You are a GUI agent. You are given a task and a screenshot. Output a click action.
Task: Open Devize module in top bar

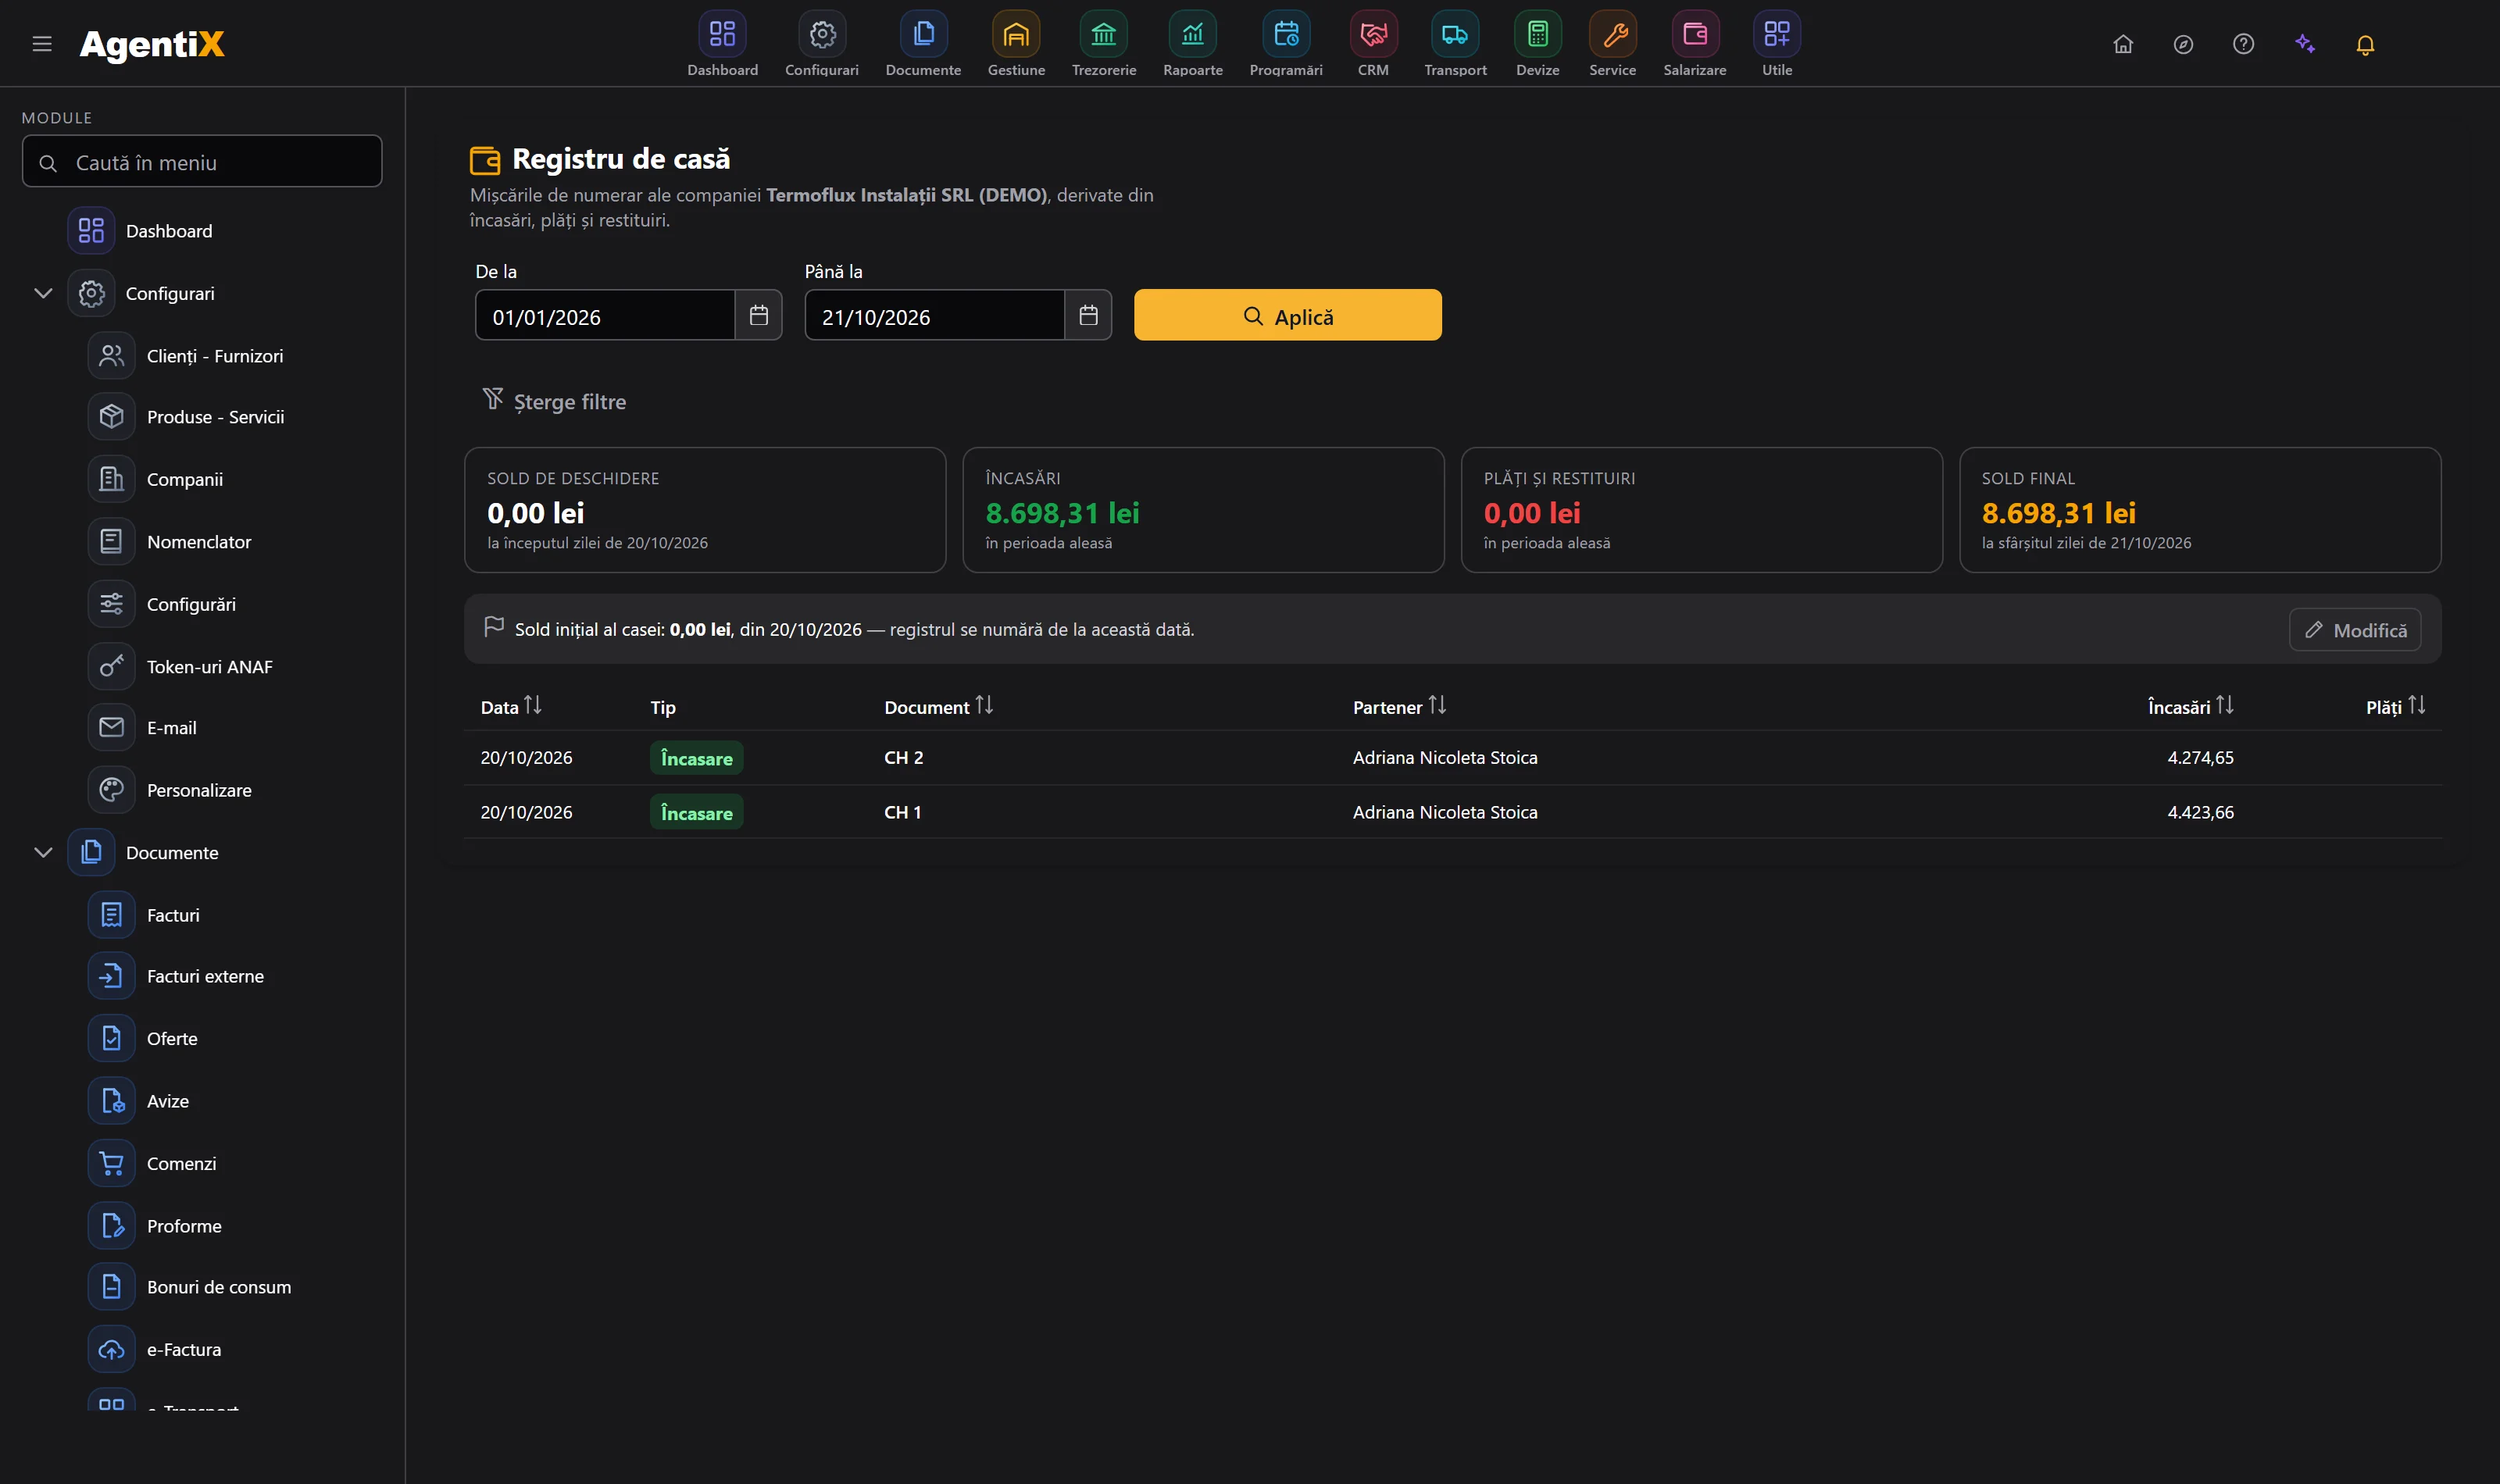pyautogui.click(x=1537, y=45)
